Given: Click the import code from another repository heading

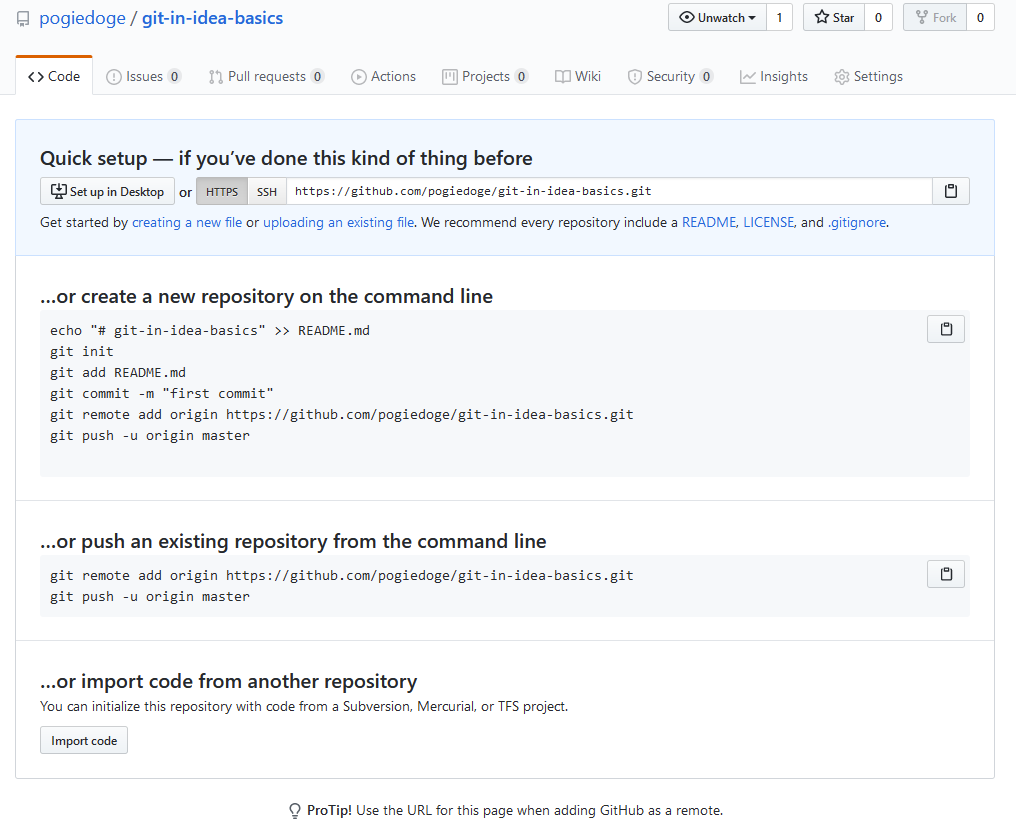Looking at the screenshot, I should pyautogui.click(x=228, y=681).
